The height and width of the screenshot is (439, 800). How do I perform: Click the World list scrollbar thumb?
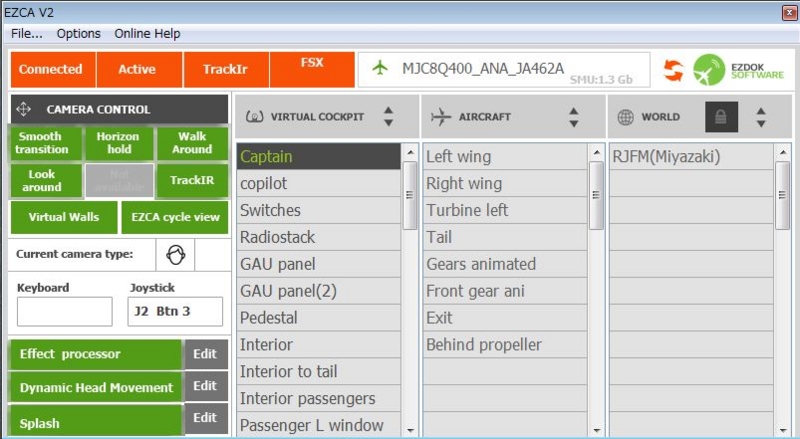pyautogui.click(x=782, y=196)
